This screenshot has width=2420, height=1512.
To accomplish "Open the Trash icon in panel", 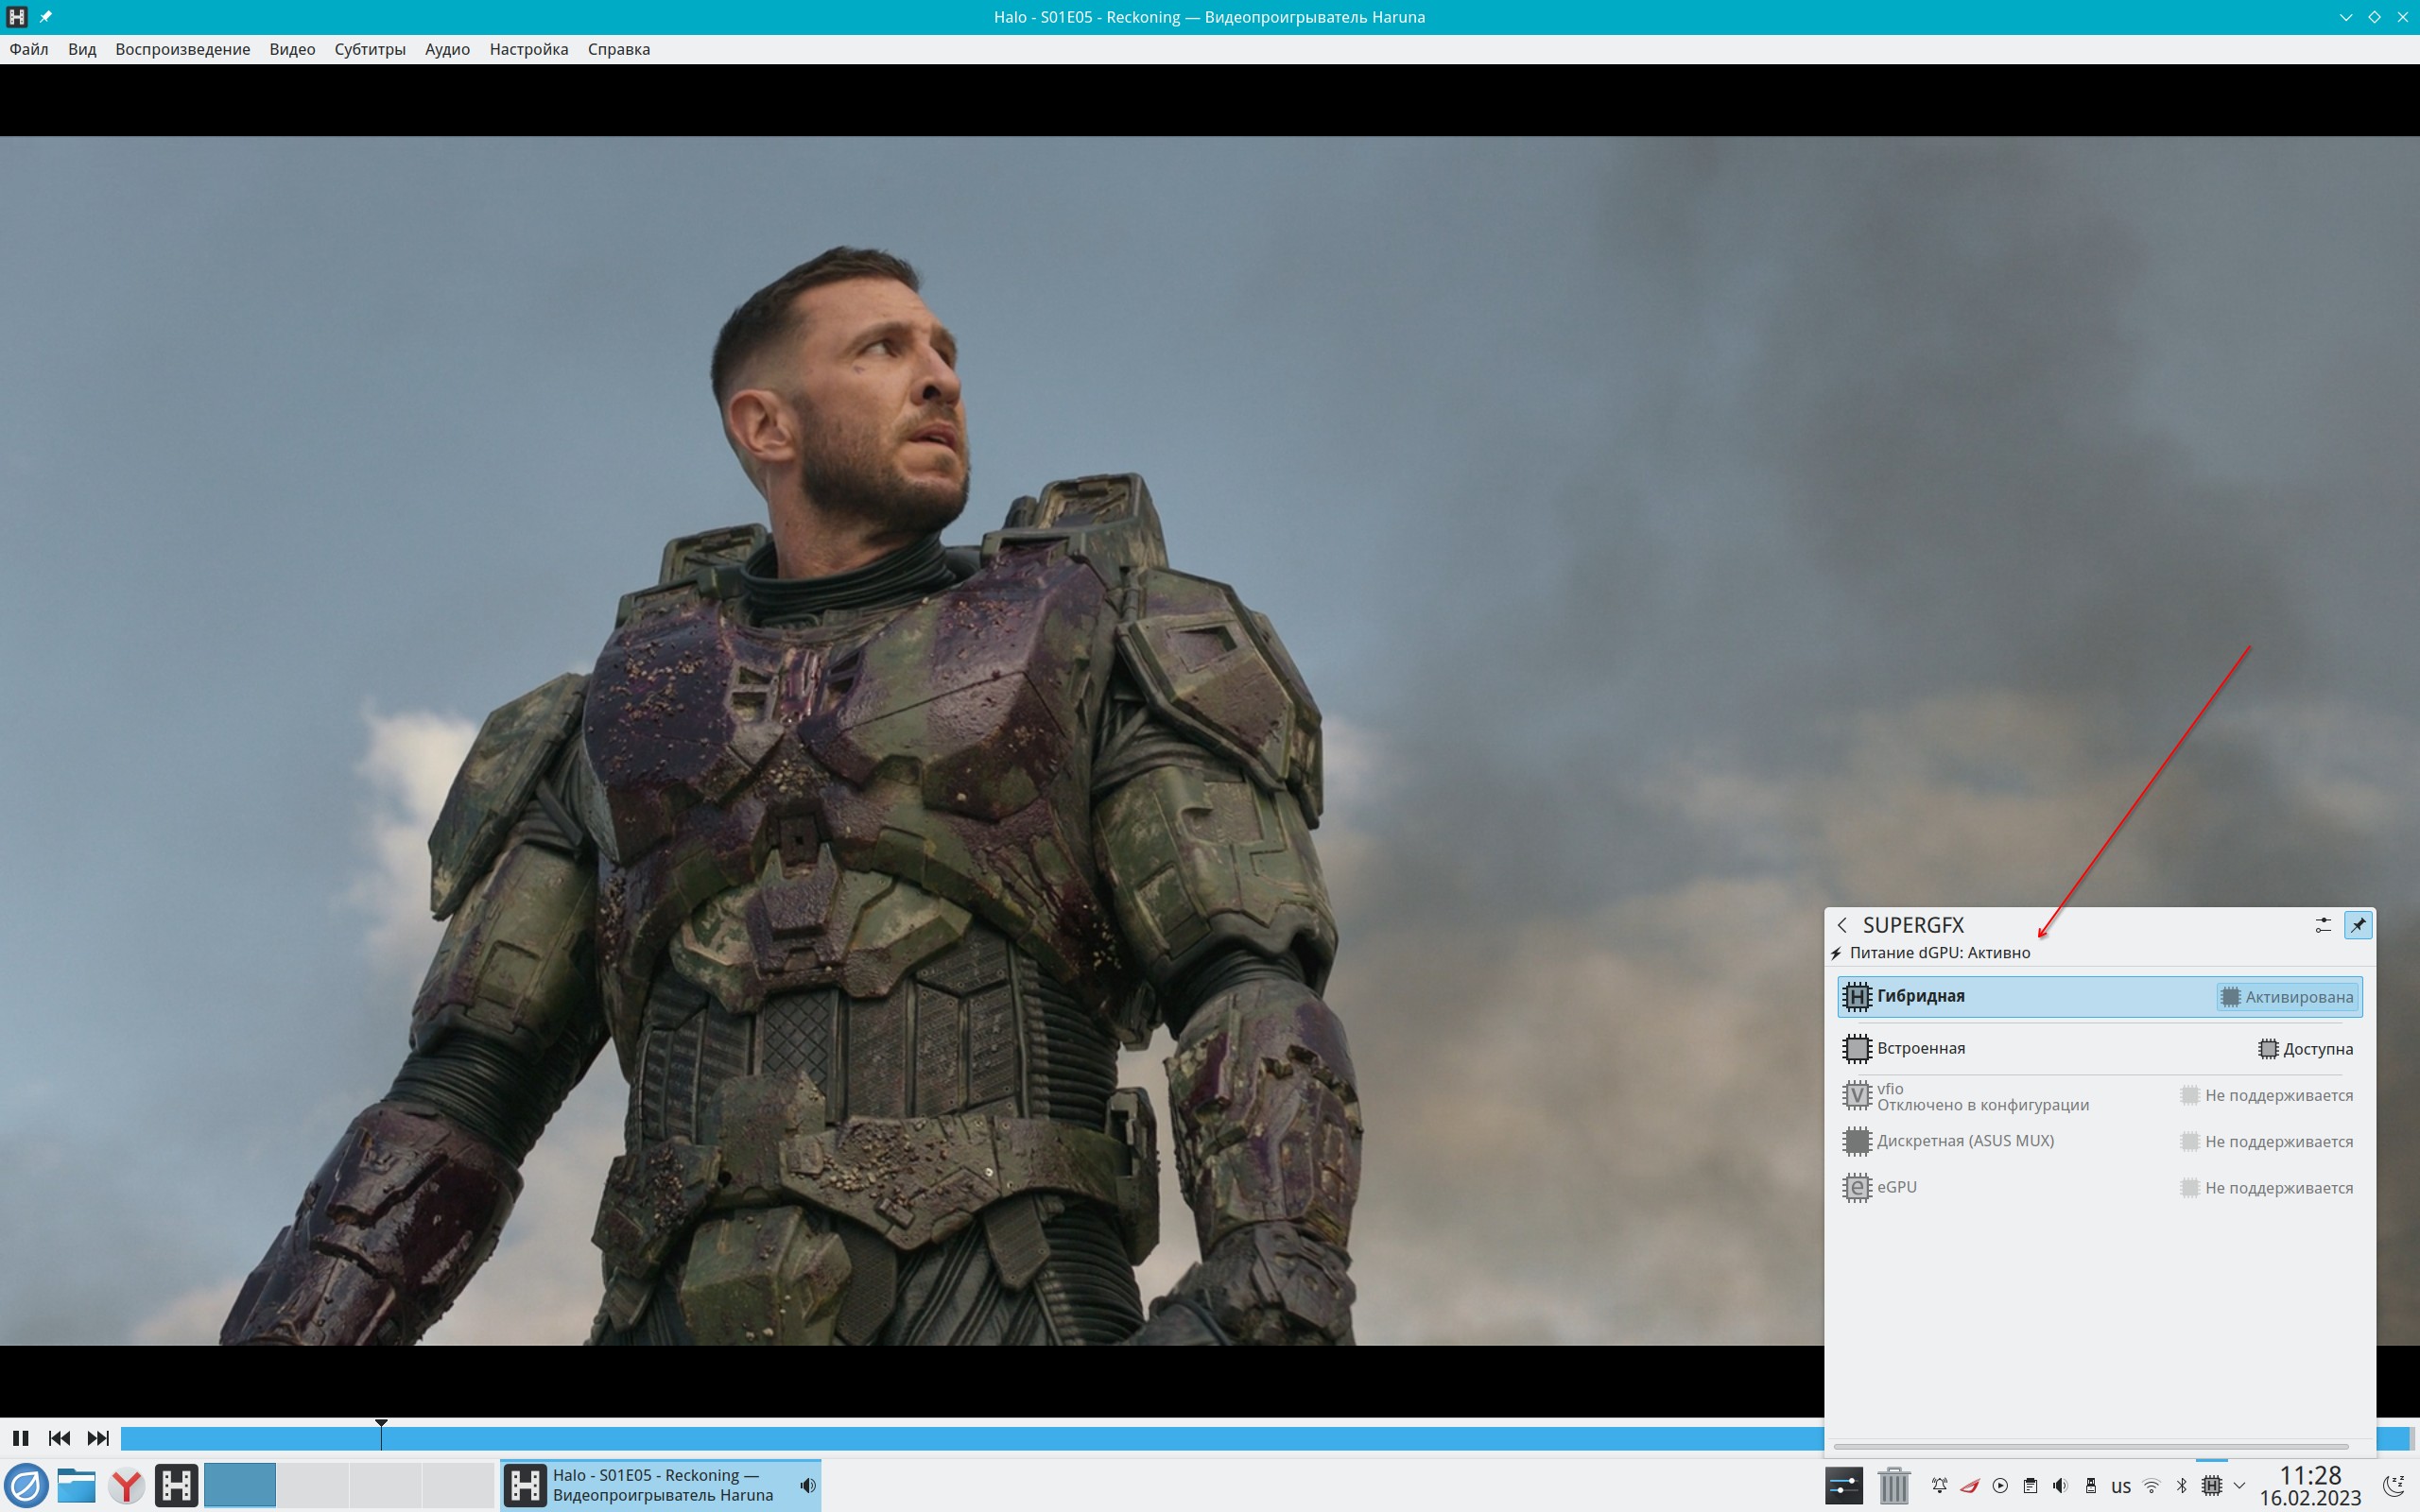I will tap(1893, 1485).
